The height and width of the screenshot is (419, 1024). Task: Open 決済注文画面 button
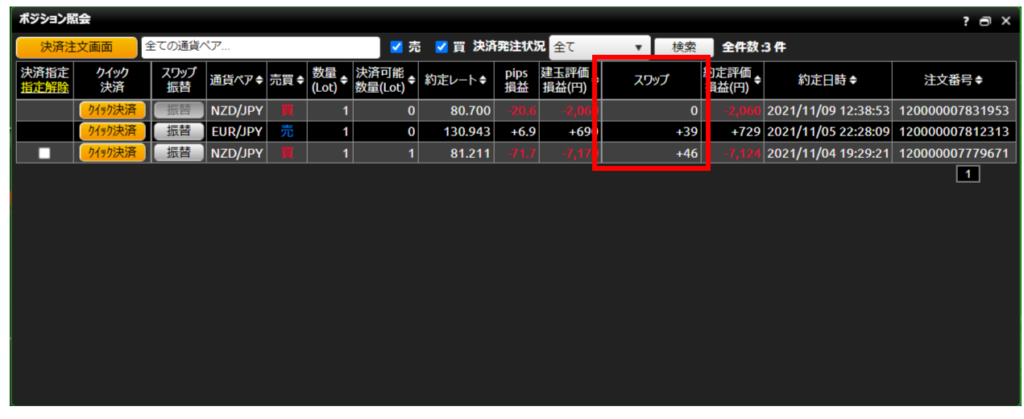click(x=77, y=47)
